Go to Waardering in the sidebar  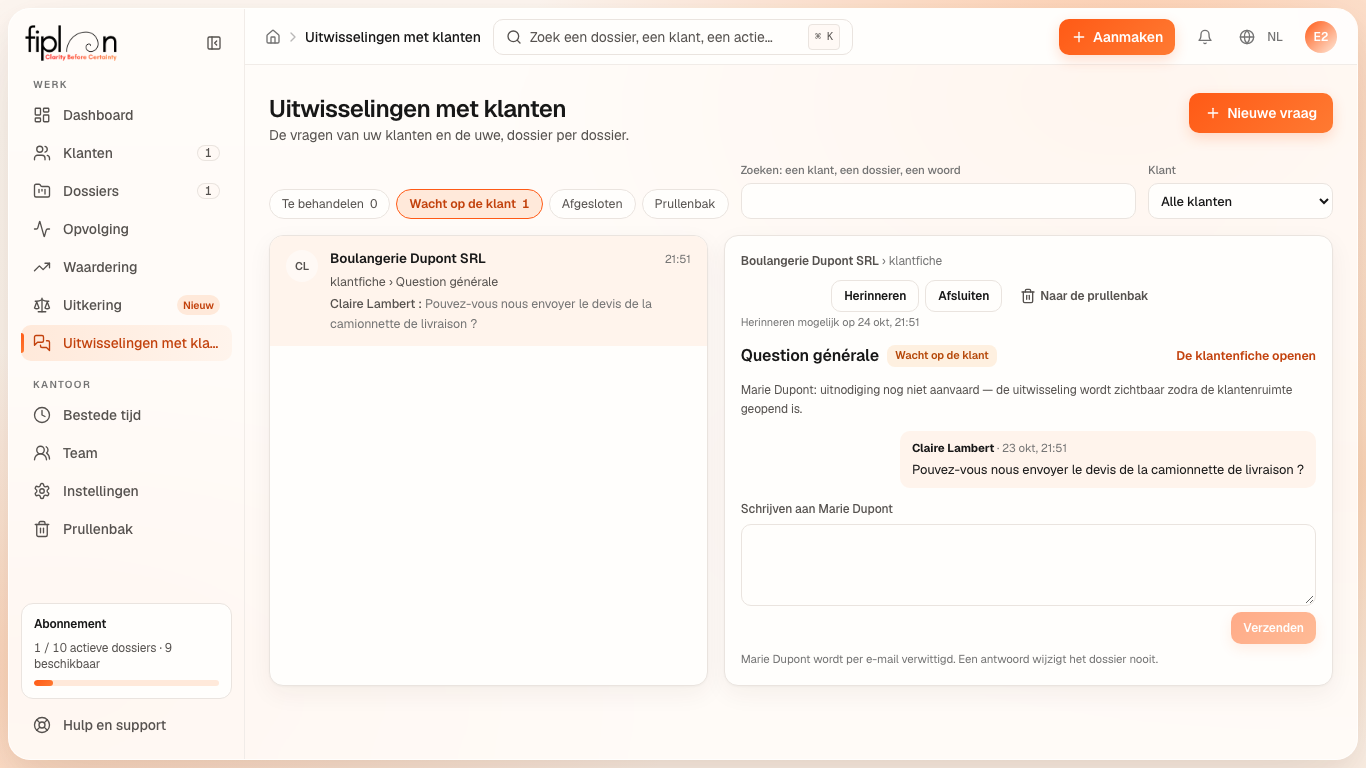(x=126, y=267)
